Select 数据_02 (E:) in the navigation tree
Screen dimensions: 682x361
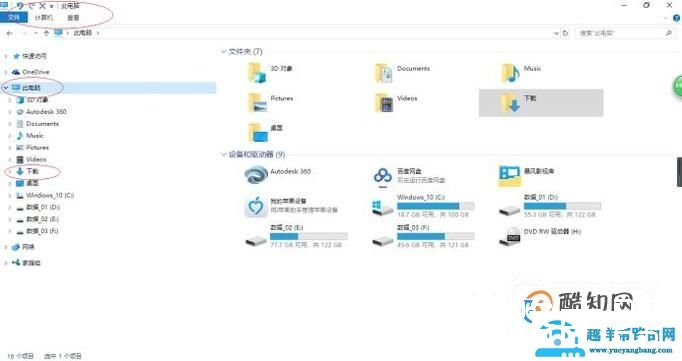[42, 219]
